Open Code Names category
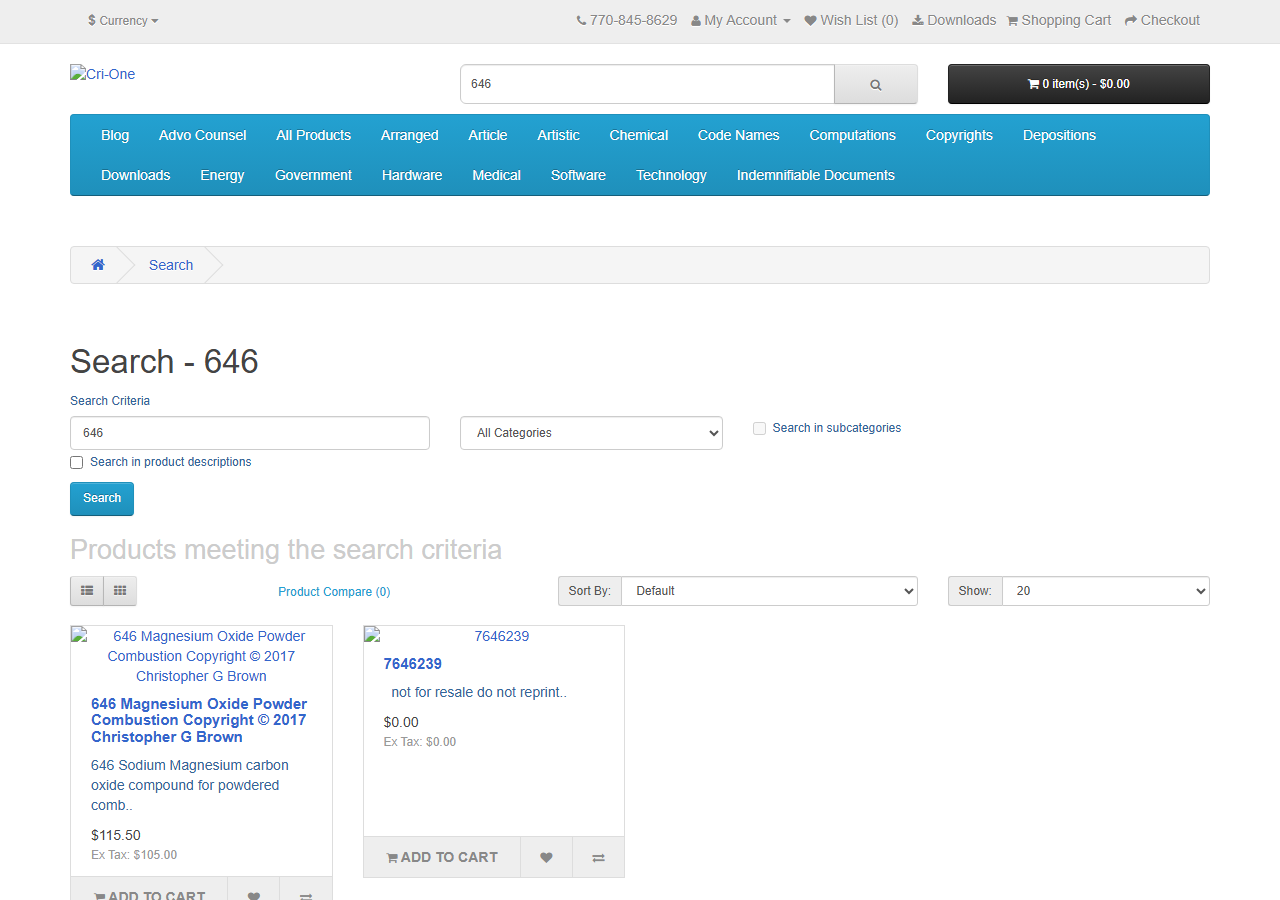This screenshot has height=900, width=1280. coord(739,135)
